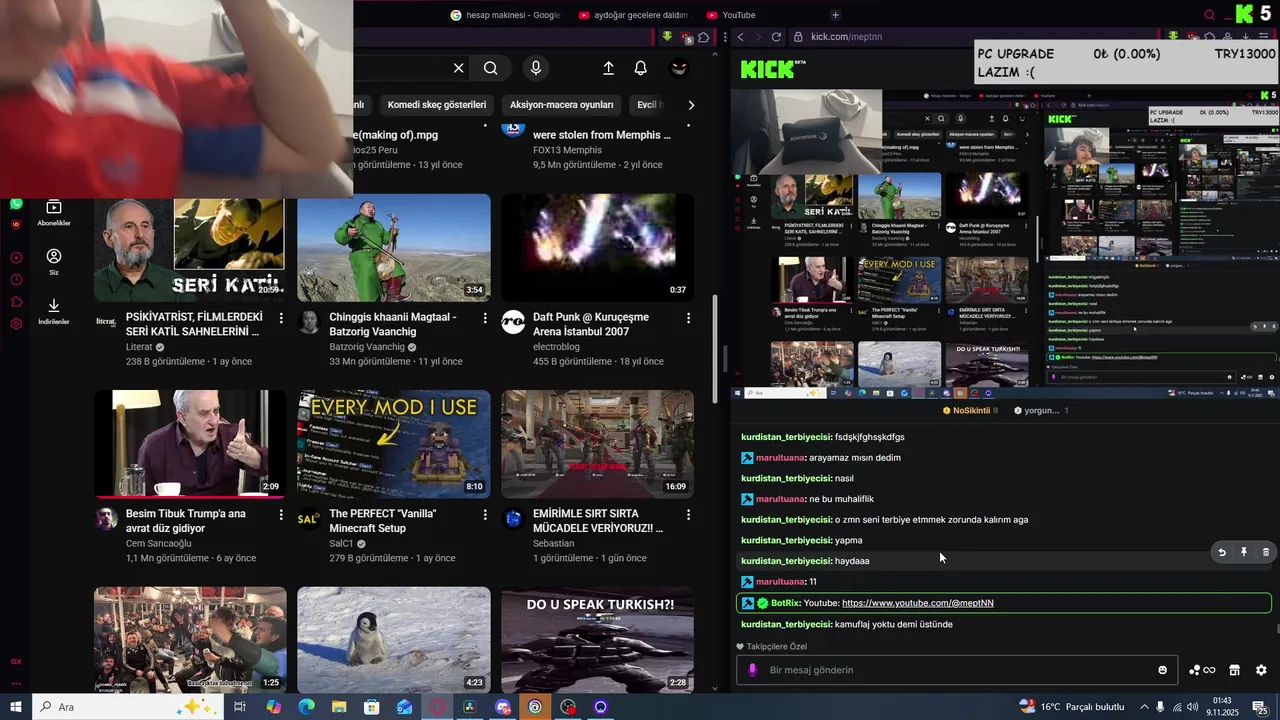Open the YouTube create/upload icon
Viewport: 1280px width, 720px height.
point(608,68)
